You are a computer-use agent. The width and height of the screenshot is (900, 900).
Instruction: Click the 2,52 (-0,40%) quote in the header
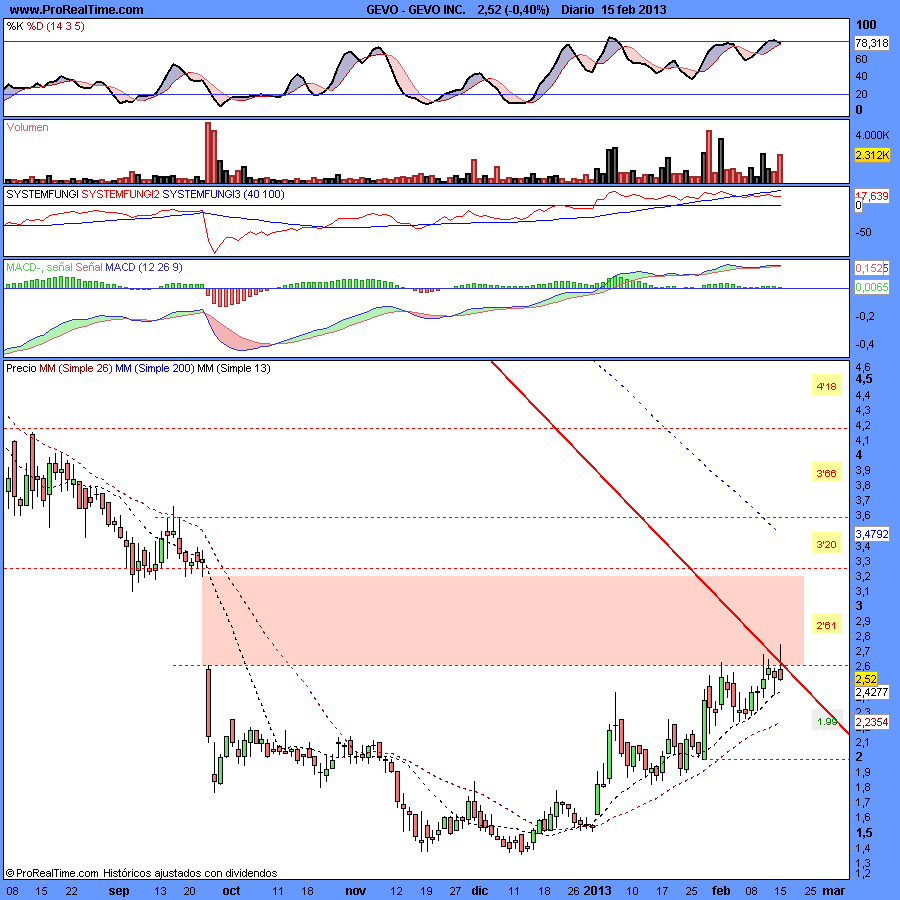pos(513,10)
